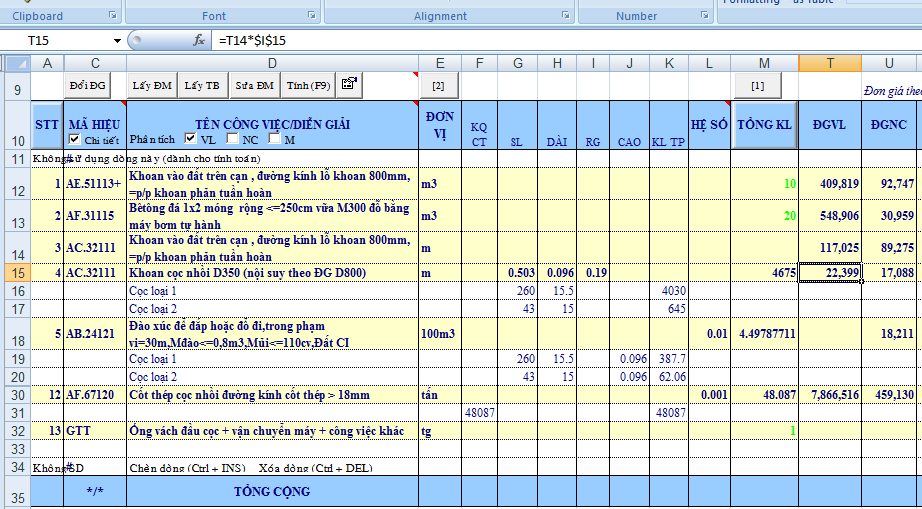
Task: Select column T header
Action: pos(830,63)
